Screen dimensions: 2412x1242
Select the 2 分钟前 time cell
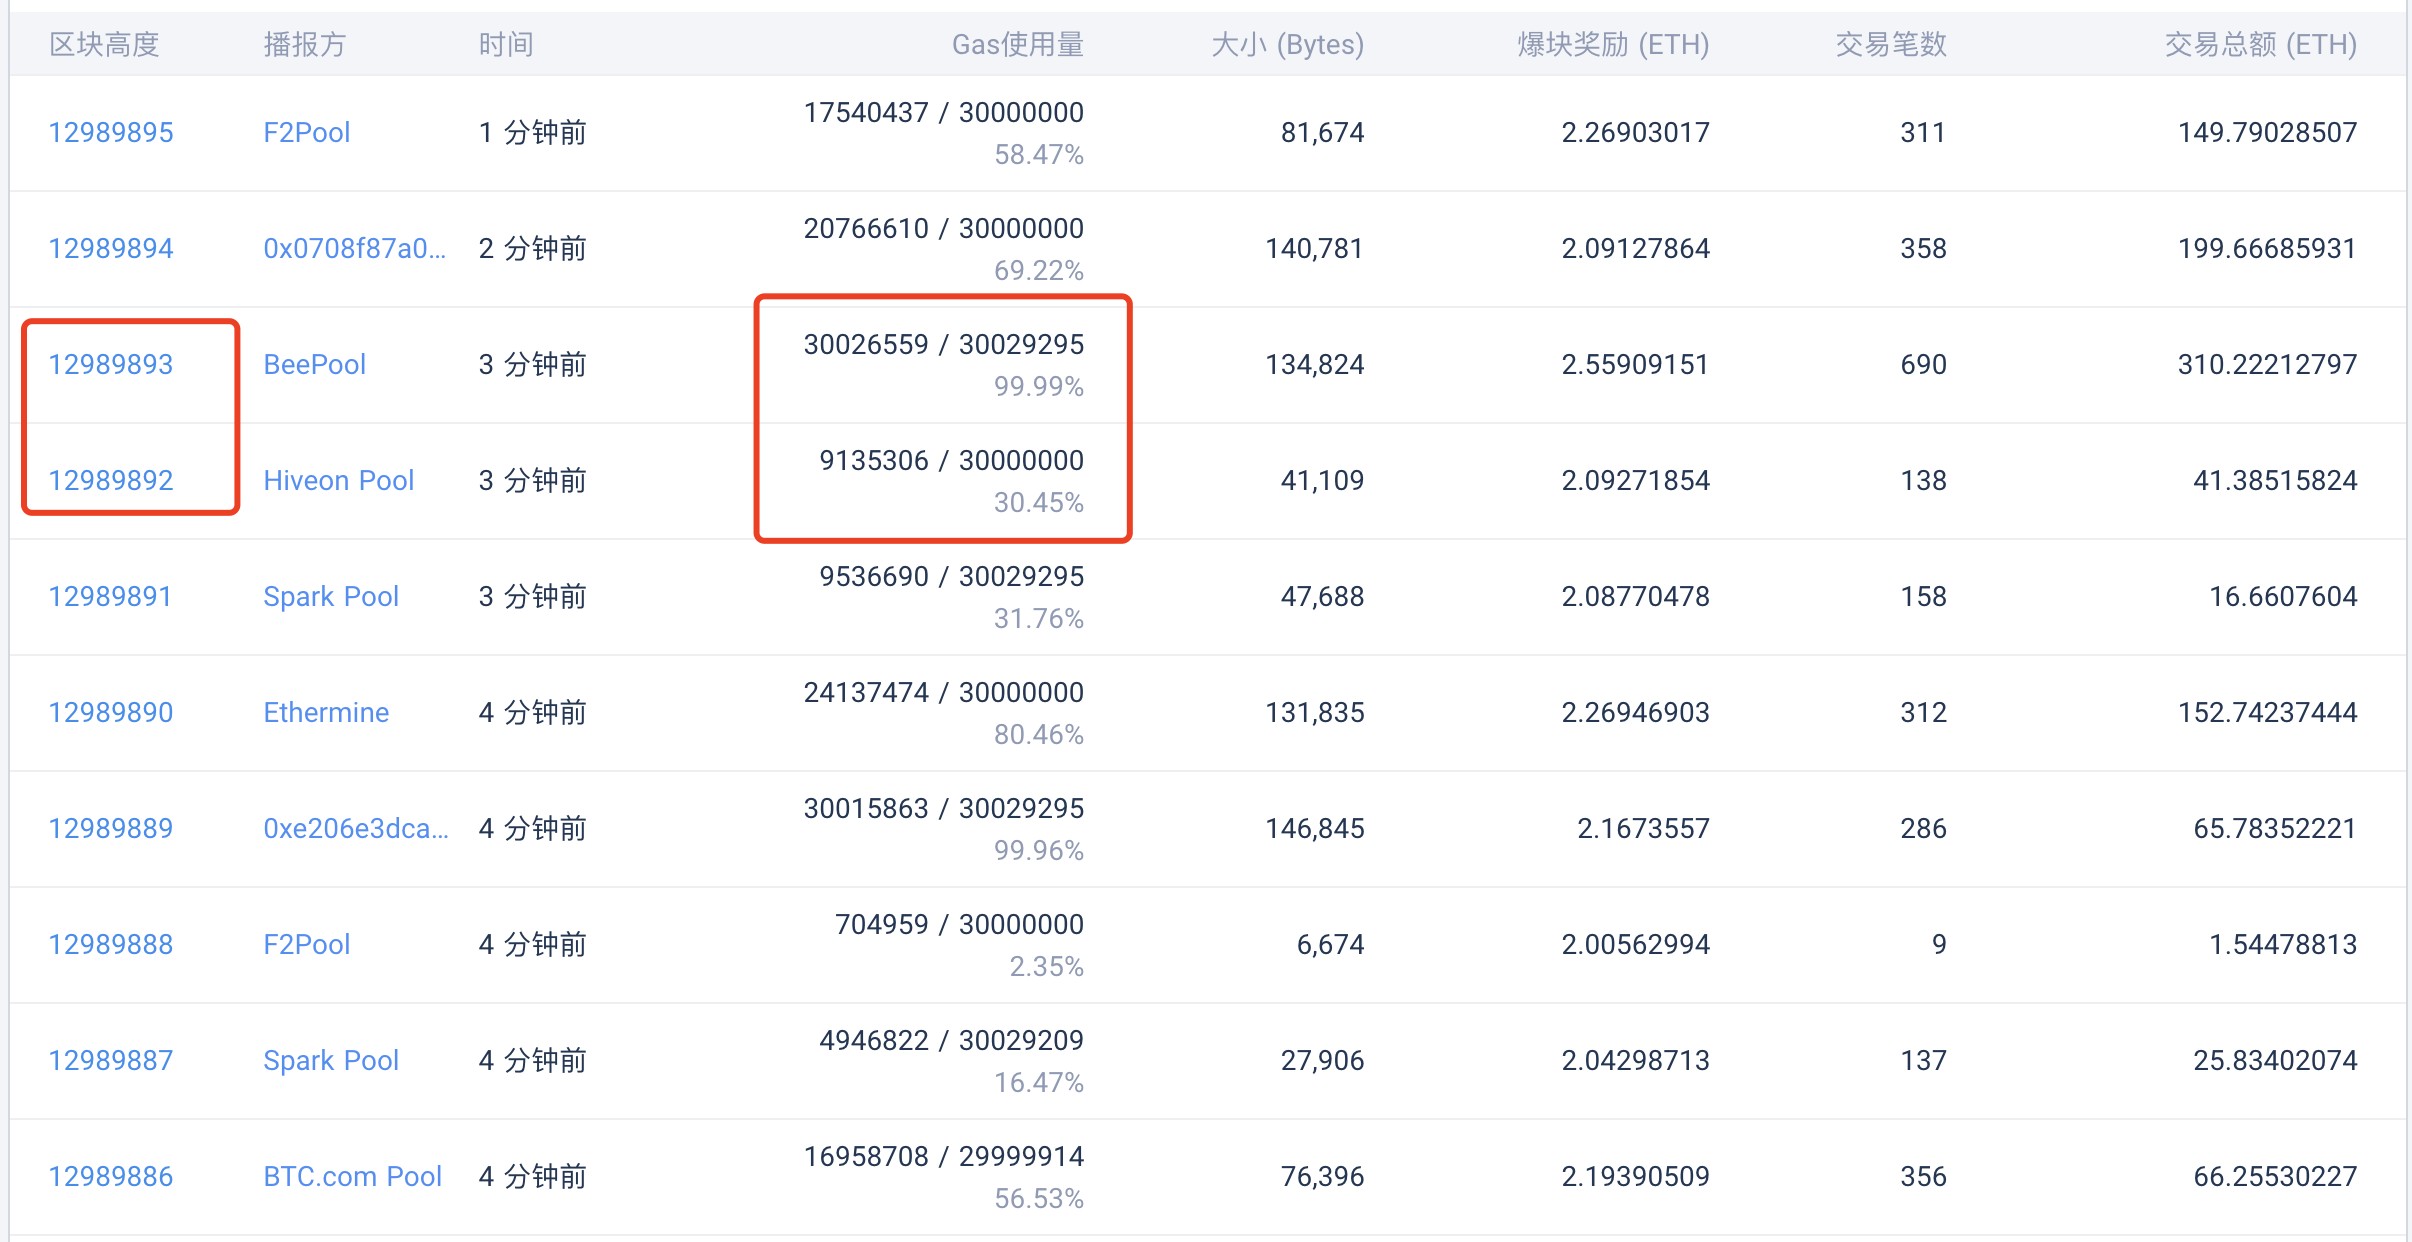533,248
